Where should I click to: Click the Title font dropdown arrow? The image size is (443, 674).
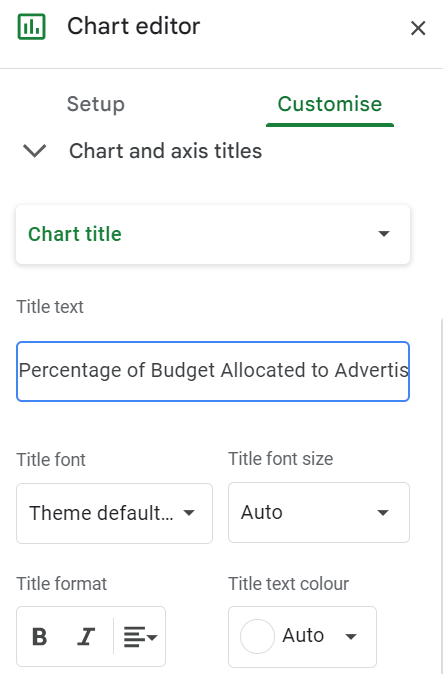tap(189, 512)
